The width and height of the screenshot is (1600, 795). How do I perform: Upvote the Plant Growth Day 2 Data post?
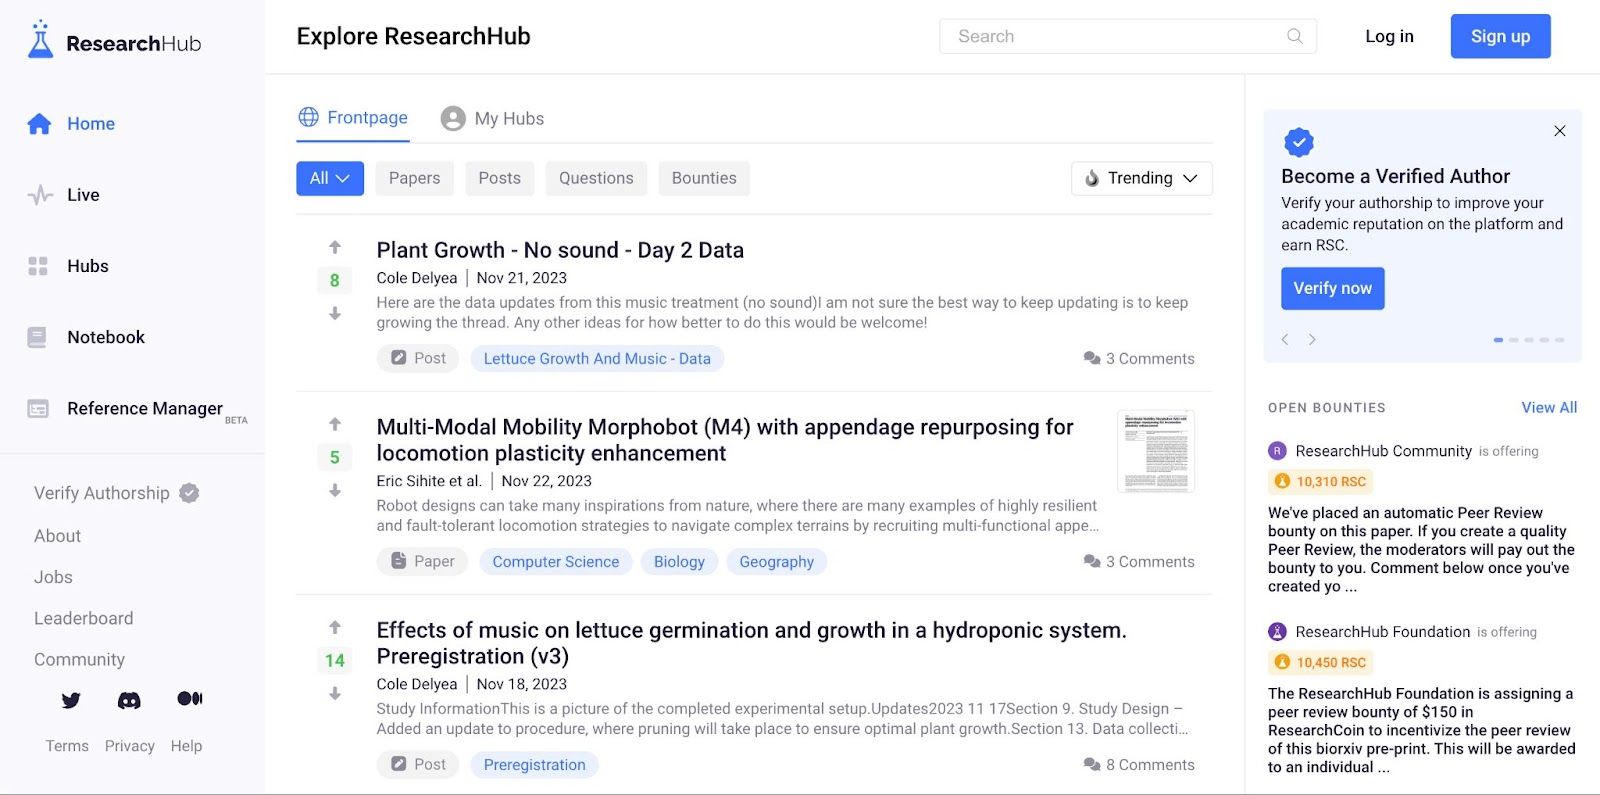(x=335, y=247)
